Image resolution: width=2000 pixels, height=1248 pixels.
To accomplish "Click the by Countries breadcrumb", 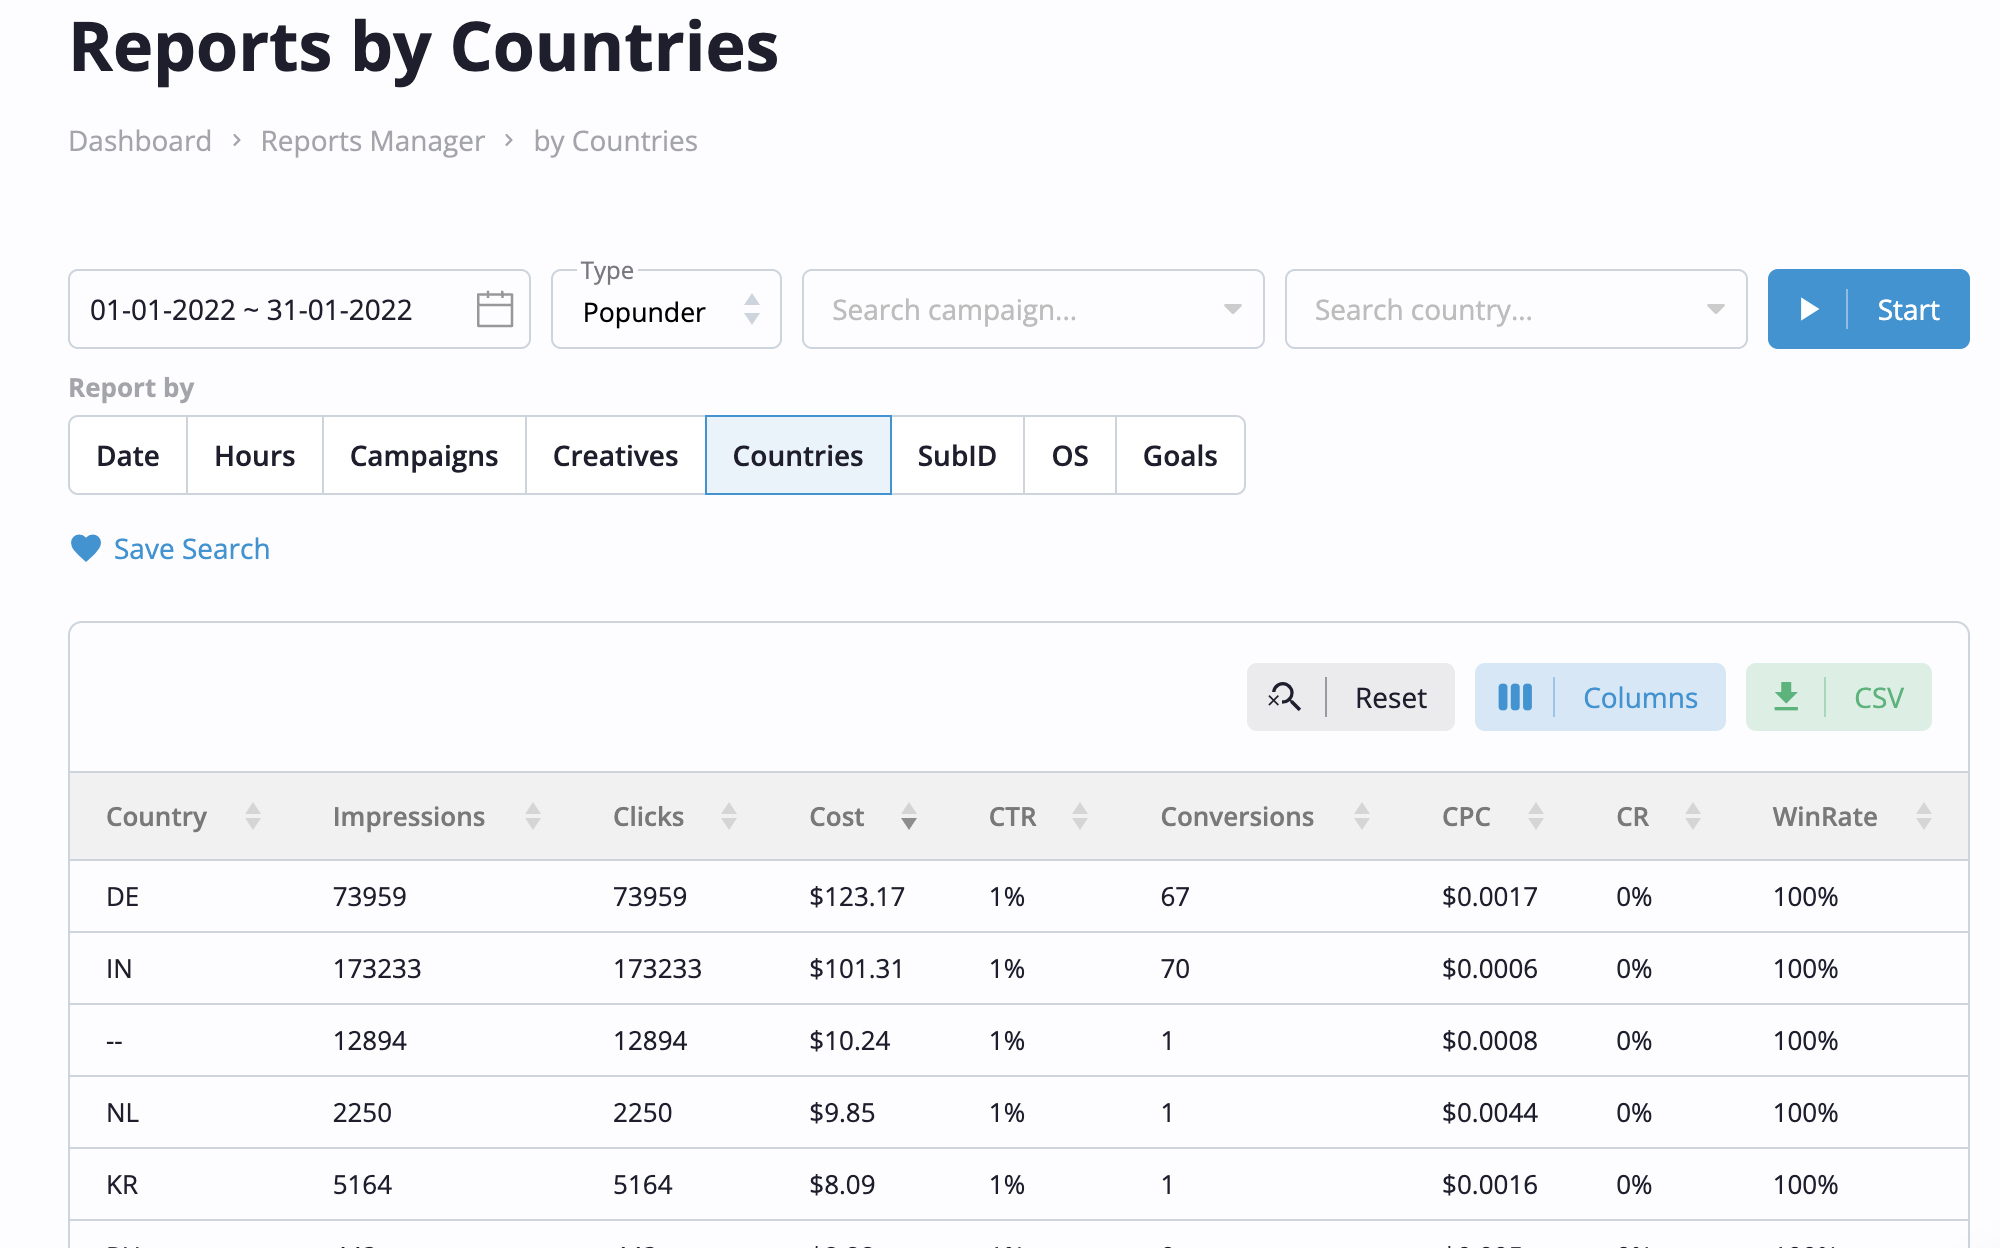I will pyautogui.click(x=615, y=141).
